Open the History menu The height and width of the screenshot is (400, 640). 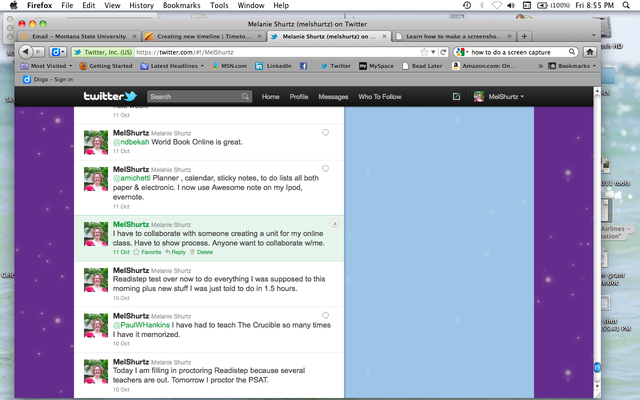click(141, 5)
